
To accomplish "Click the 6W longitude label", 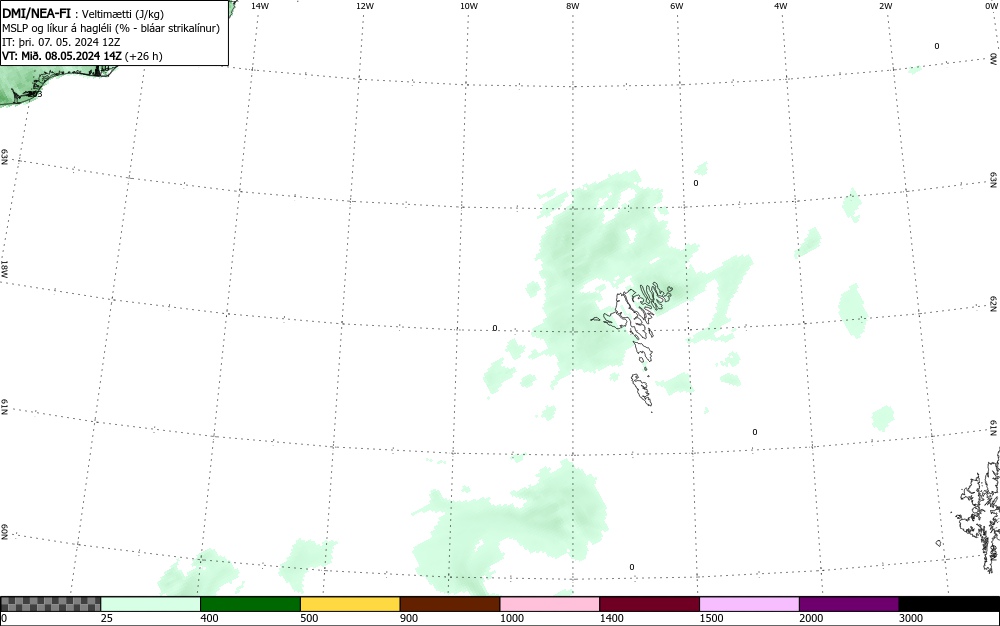I will tap(677, 6).
